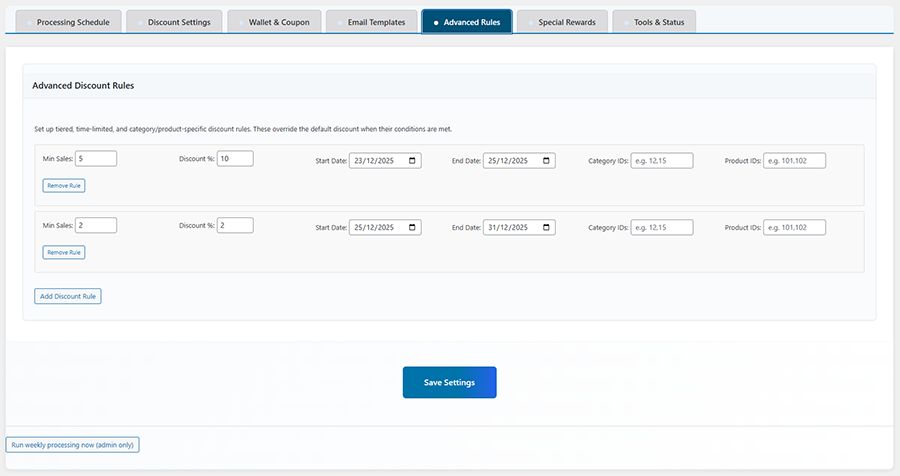
Task: Focus Category IDs field in first rule
Action: click(662, 161)
